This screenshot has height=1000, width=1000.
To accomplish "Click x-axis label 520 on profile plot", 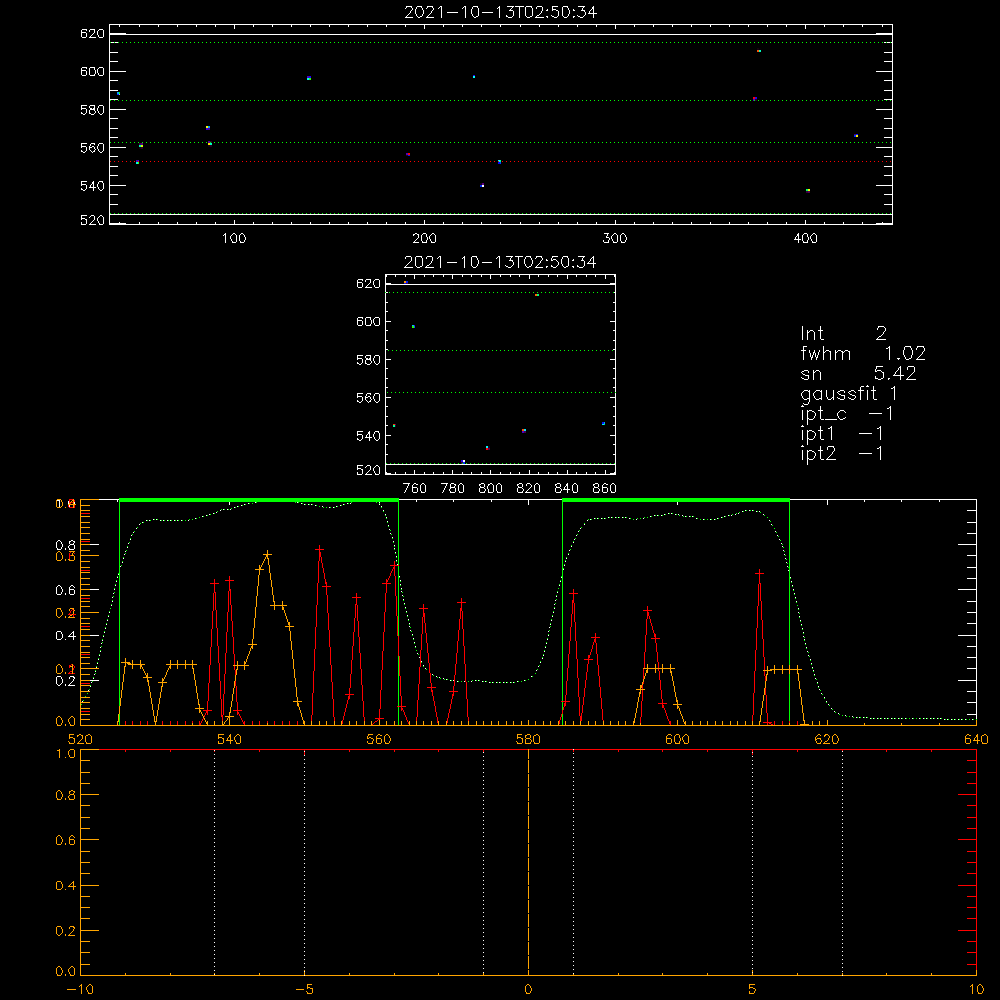I will click(x=80, y=739).
